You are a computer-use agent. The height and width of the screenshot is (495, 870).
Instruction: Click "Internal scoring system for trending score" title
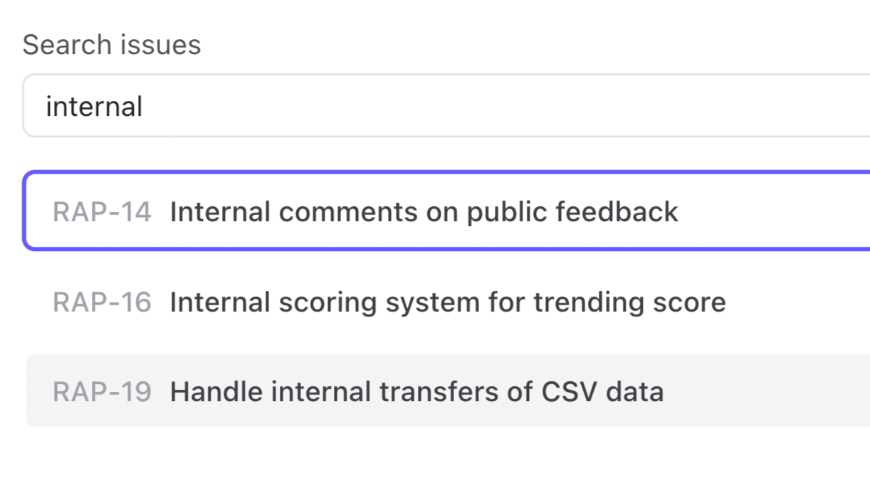click(447, 302)
